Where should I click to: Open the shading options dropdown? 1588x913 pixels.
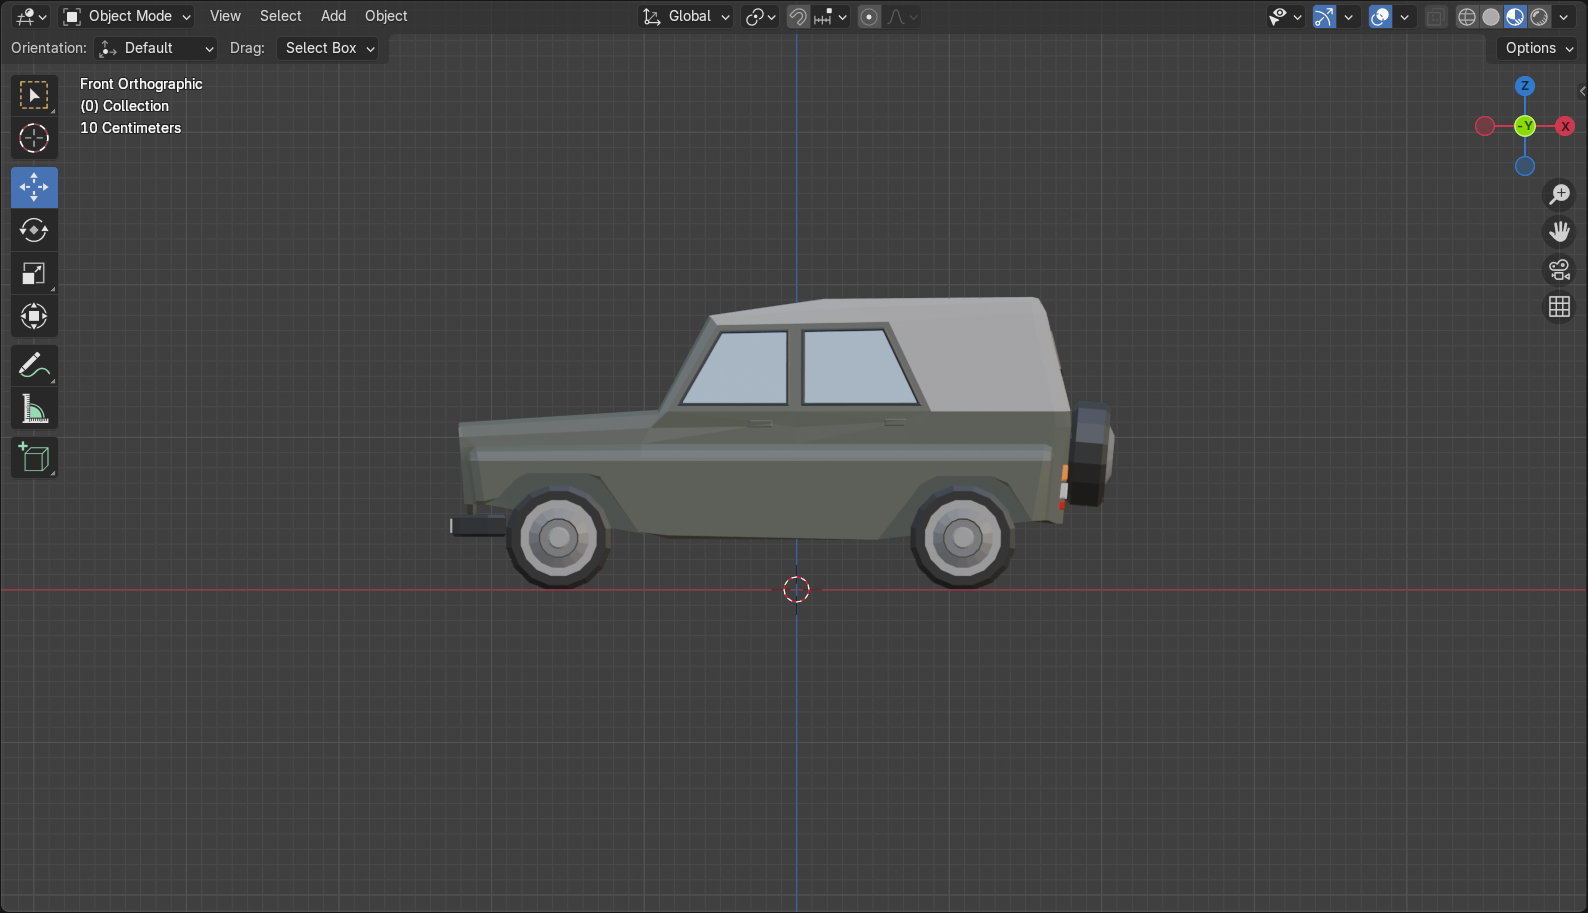[x=1564, y=16]
